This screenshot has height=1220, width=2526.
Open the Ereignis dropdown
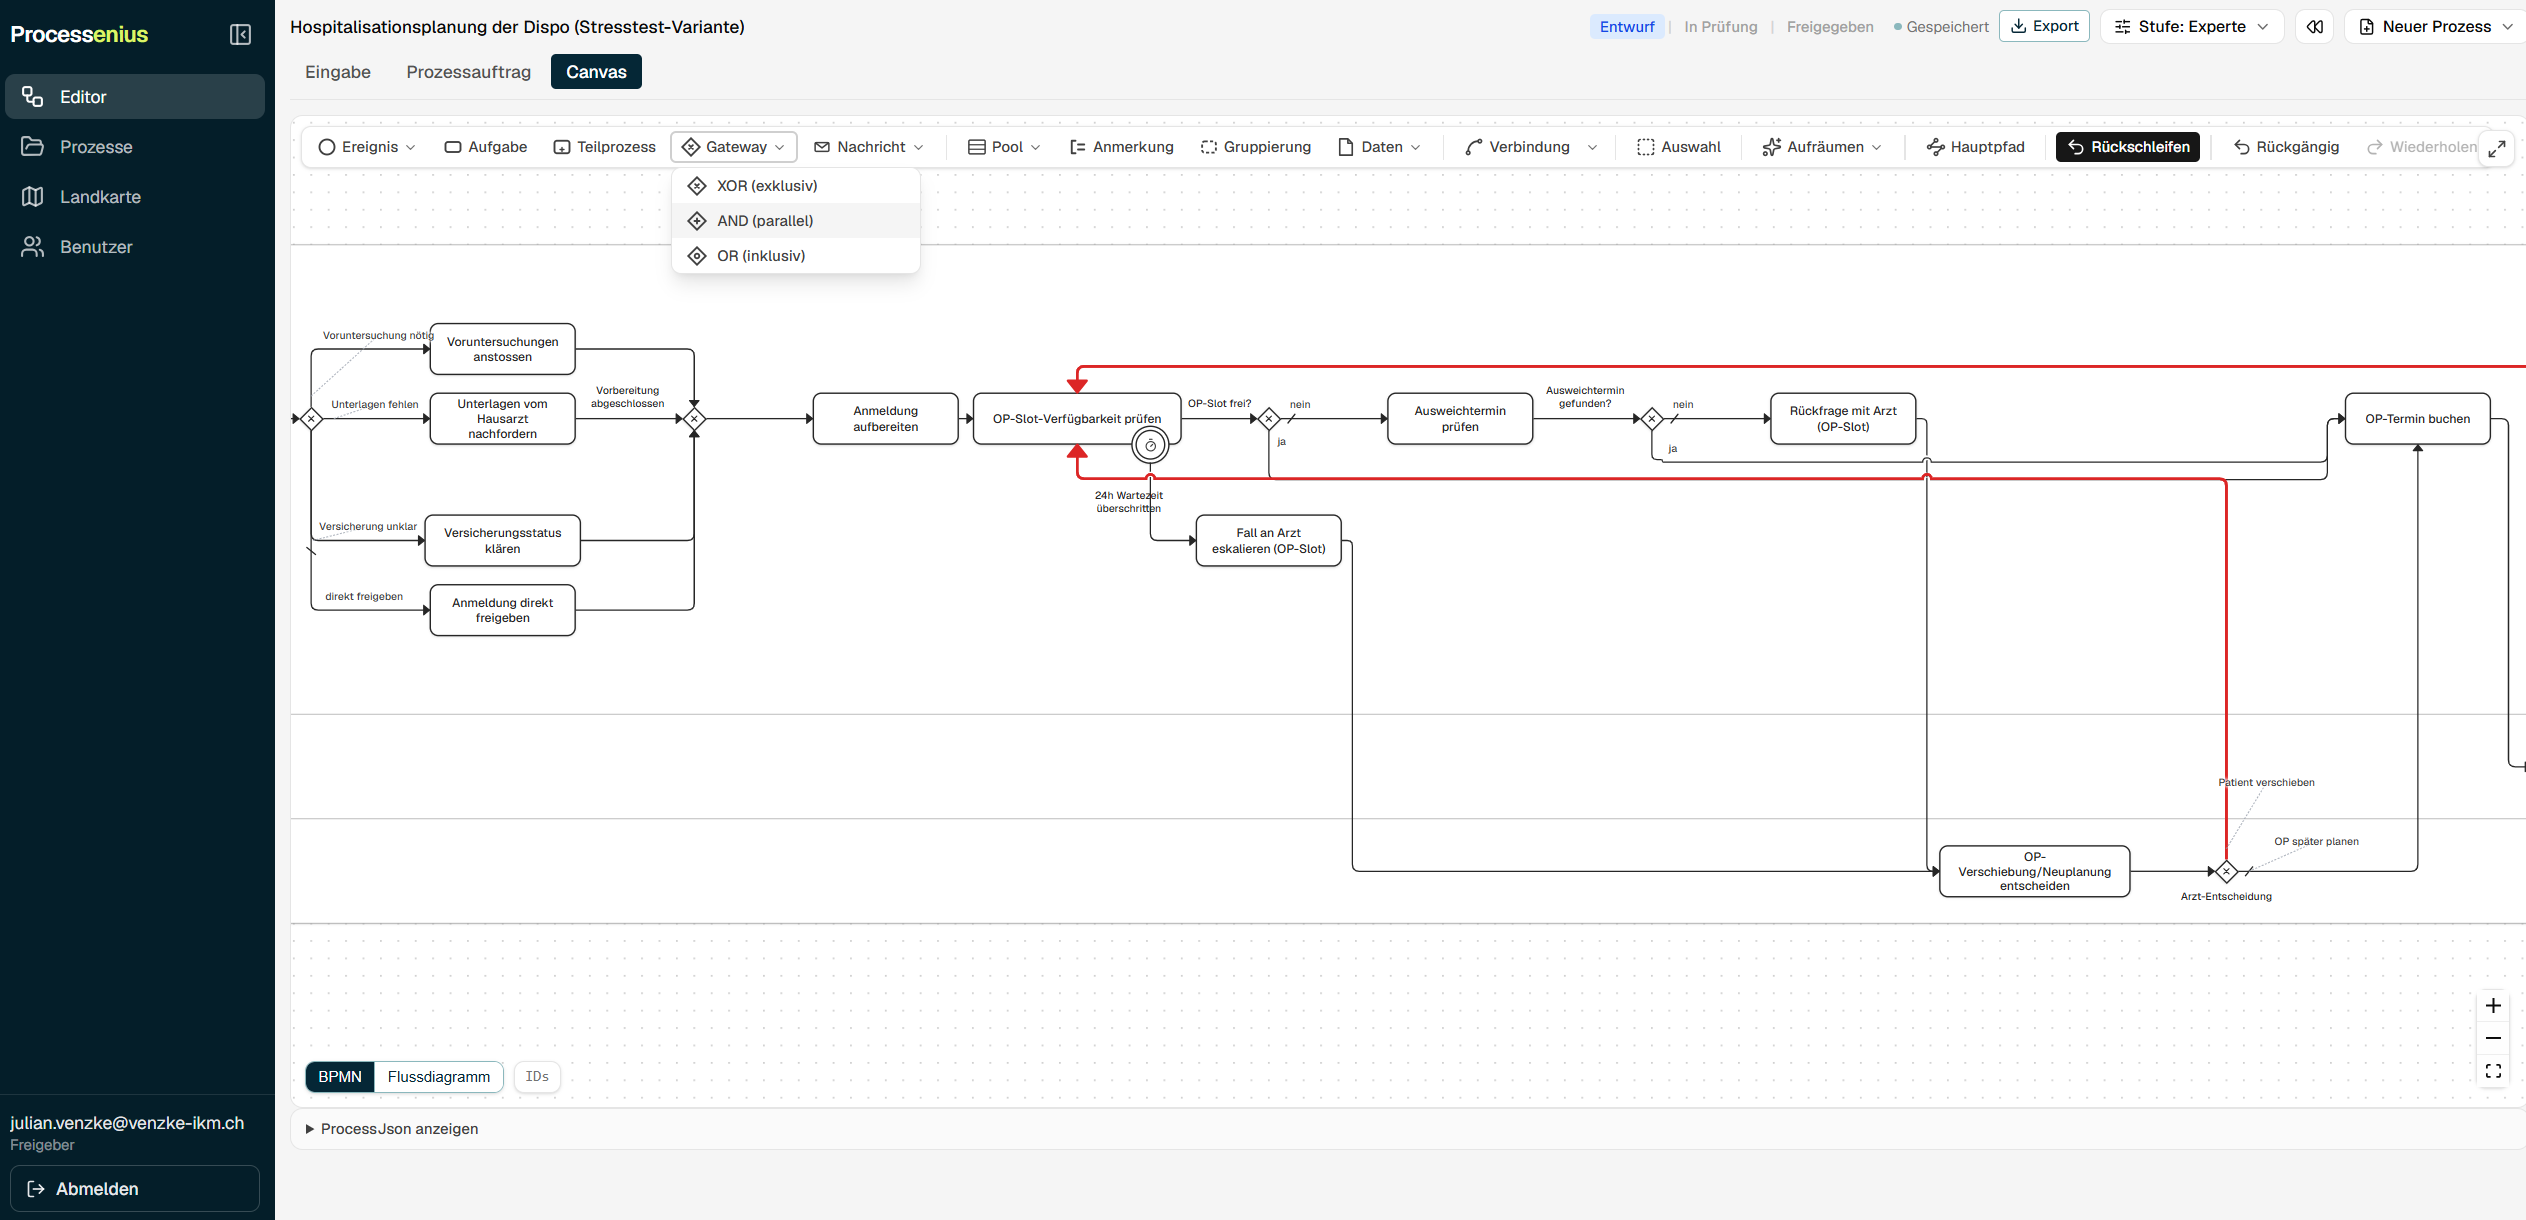tap(367, 147)
